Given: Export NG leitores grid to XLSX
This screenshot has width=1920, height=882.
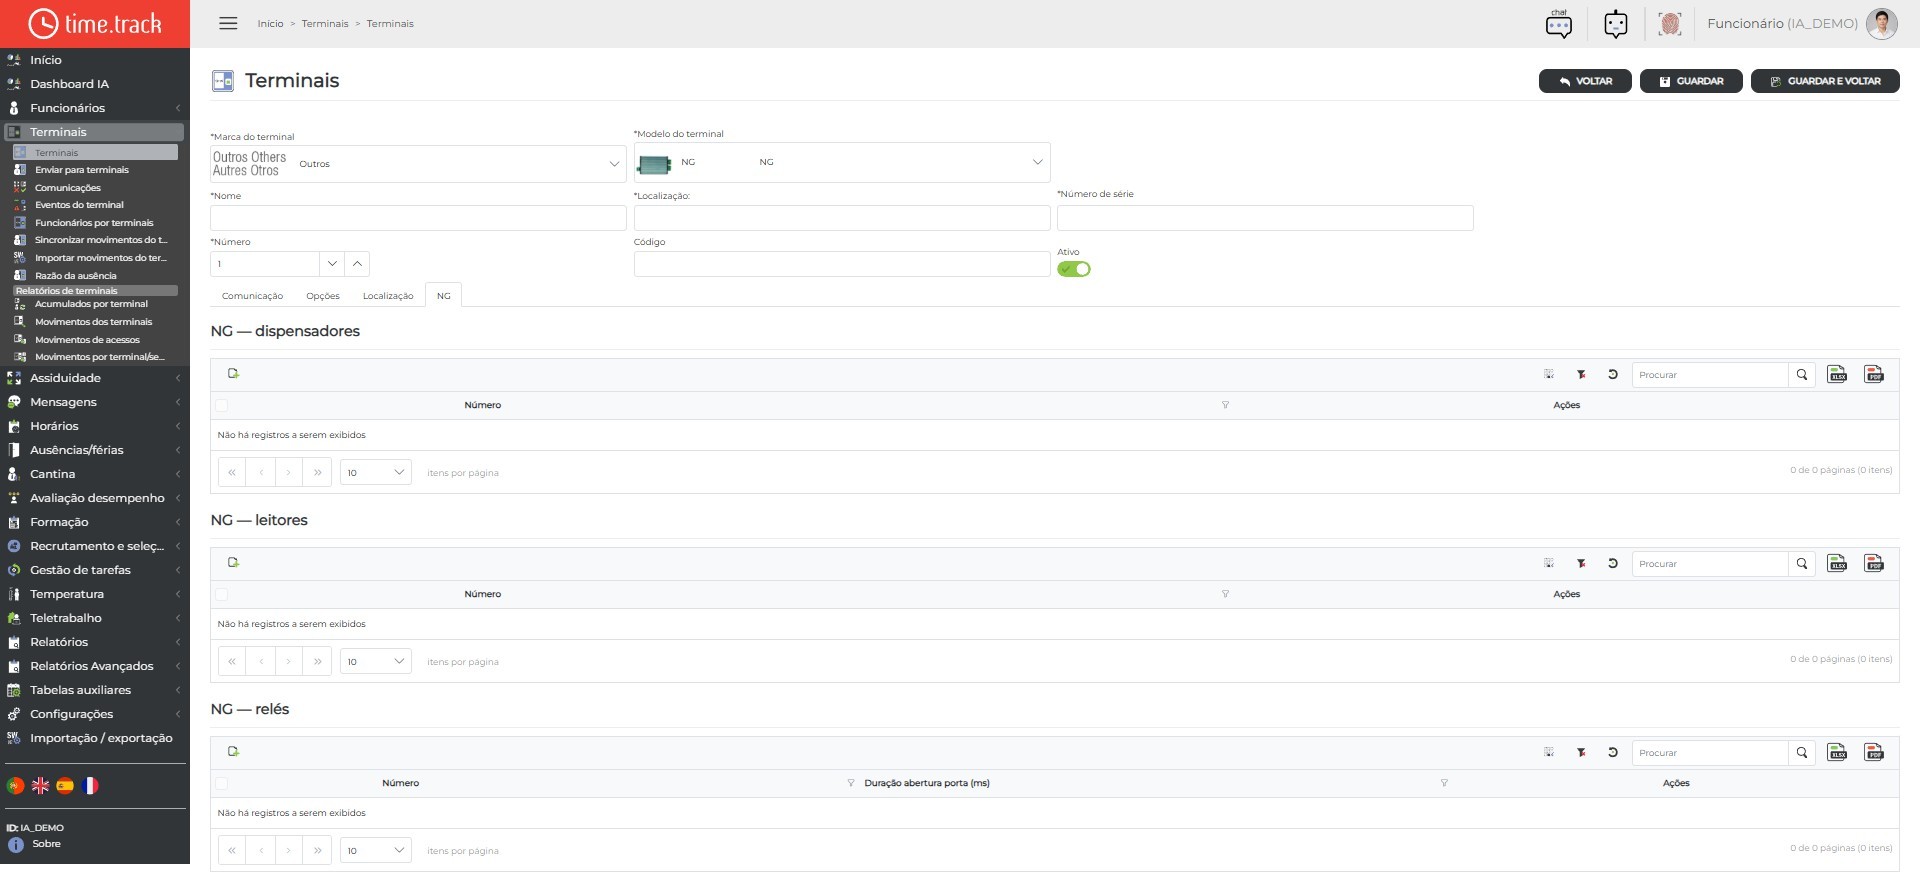Looking at the screenshot, I should pos(1837,563).
